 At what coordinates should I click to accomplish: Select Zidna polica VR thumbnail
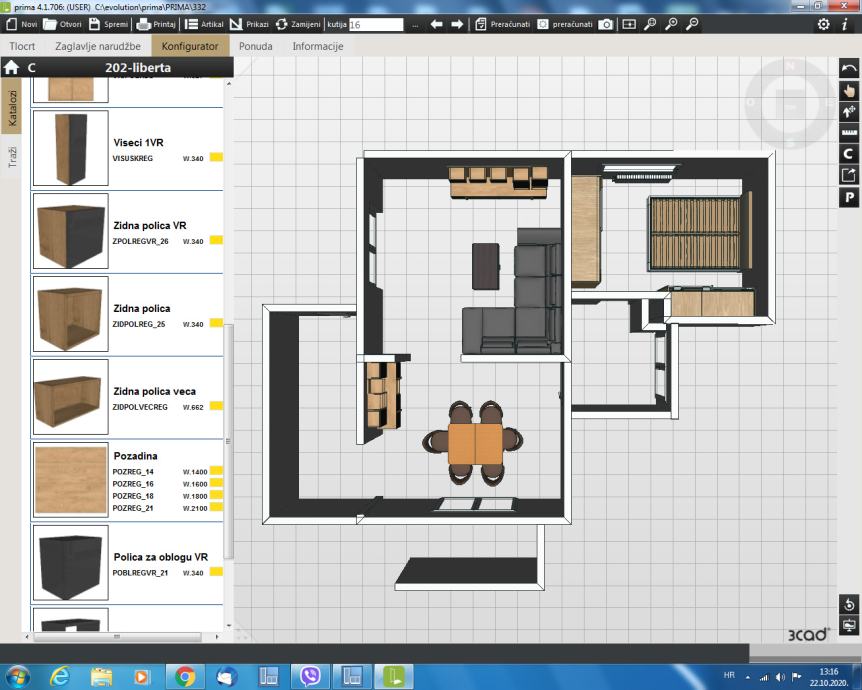point(70,231)
